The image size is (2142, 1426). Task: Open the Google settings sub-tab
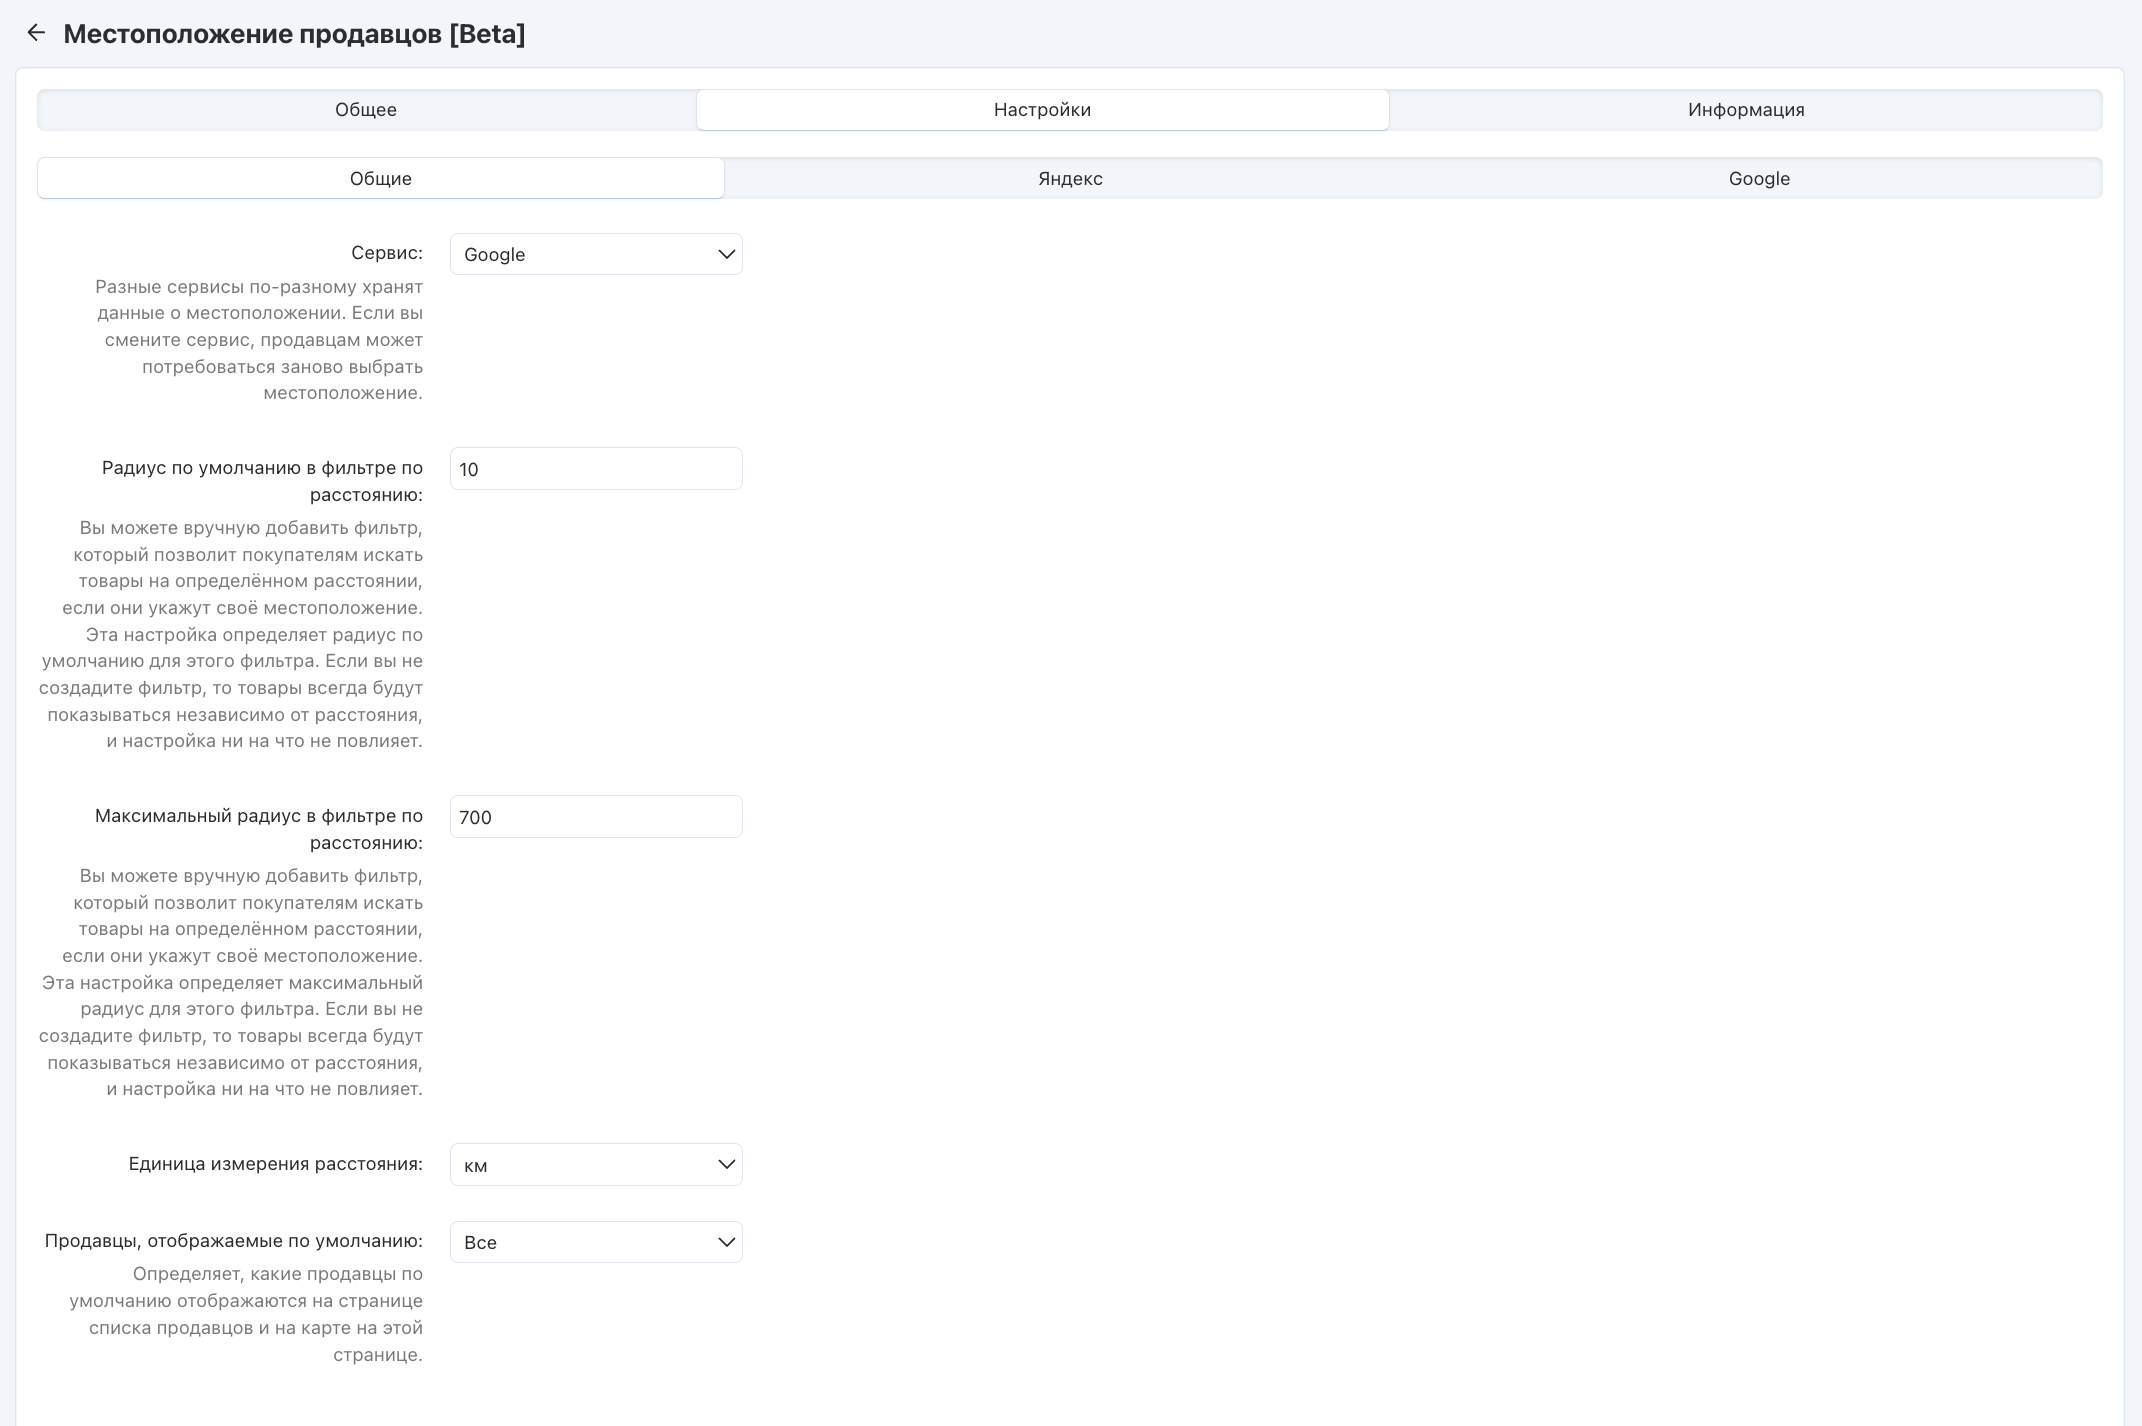point(1758,179)
